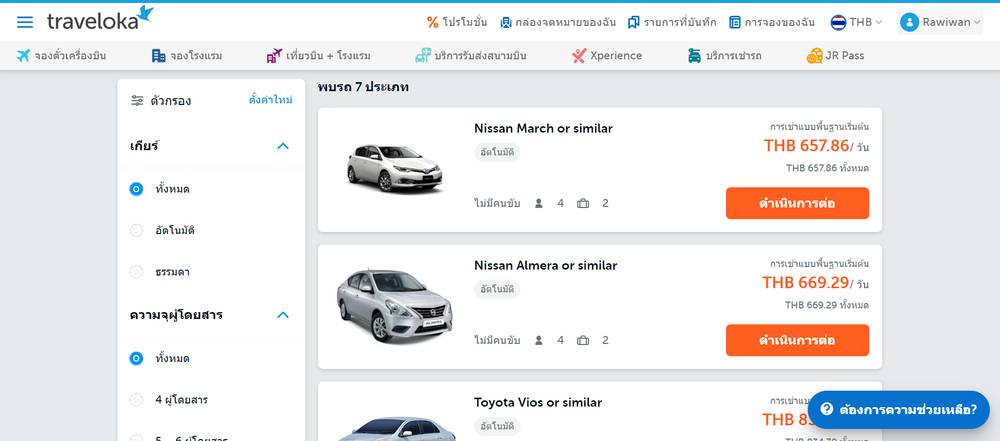
Task: Open รายการที่บันทึก link
Action: click(x=672, y=22)
